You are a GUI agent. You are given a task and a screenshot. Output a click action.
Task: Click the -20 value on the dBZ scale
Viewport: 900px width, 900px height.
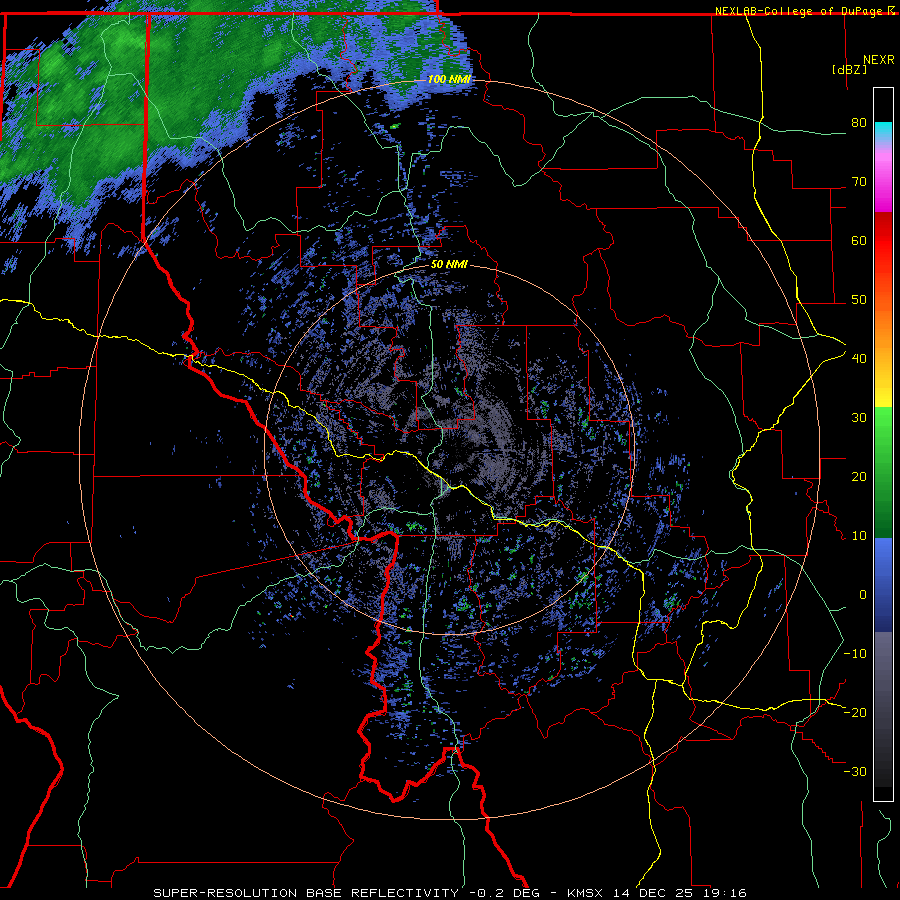(x=855, y=713)
